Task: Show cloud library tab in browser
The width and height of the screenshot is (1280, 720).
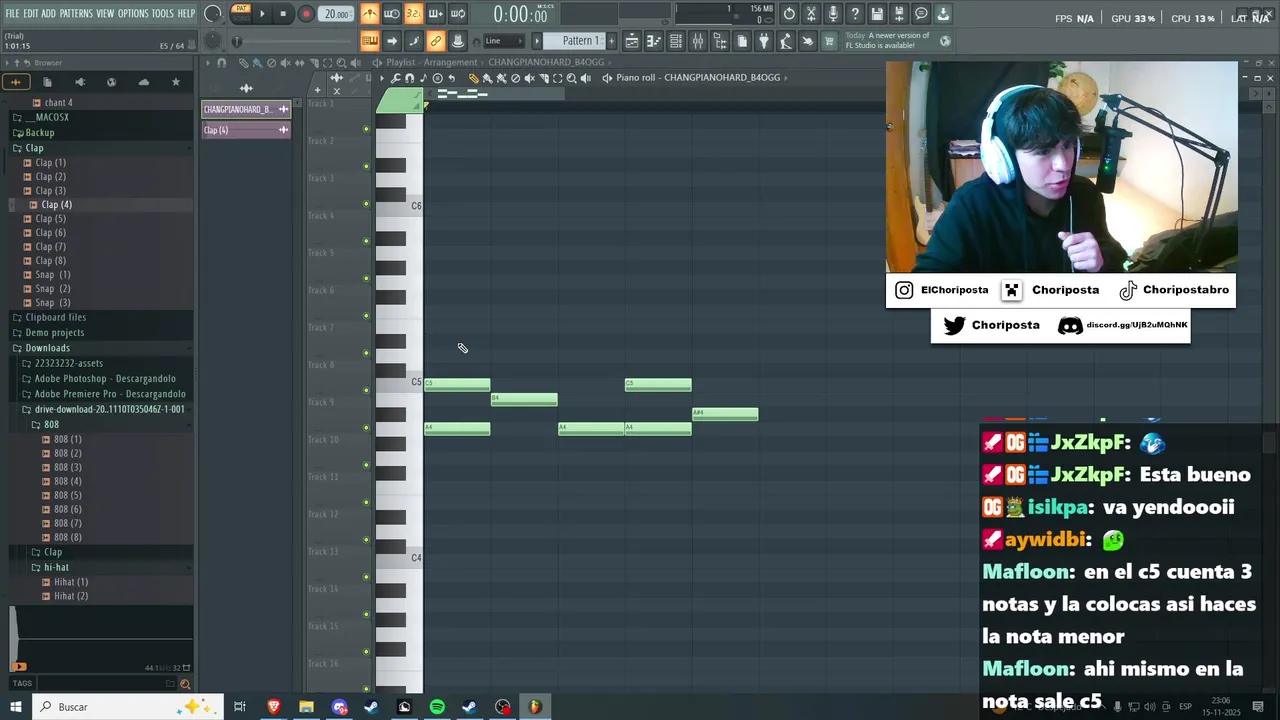Action: pos(144,82)
